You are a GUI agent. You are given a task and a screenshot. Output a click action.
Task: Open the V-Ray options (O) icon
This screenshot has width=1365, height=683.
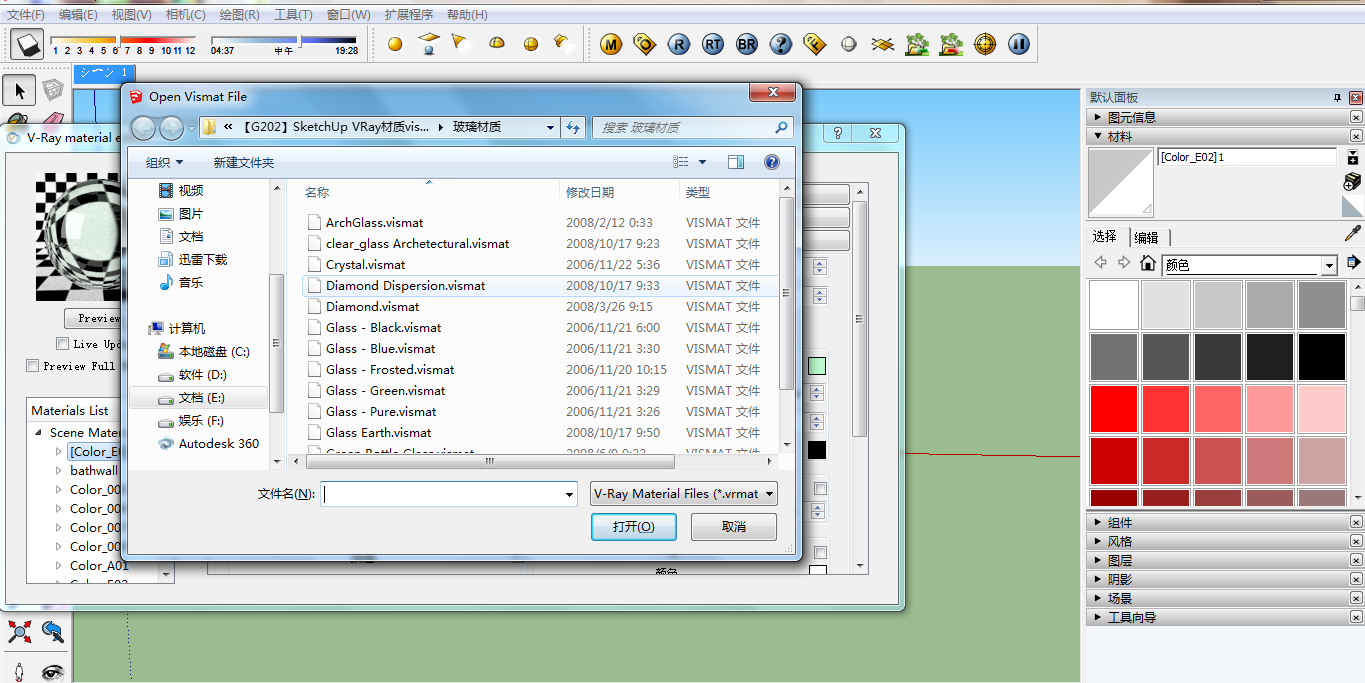[x=645, y=44]
